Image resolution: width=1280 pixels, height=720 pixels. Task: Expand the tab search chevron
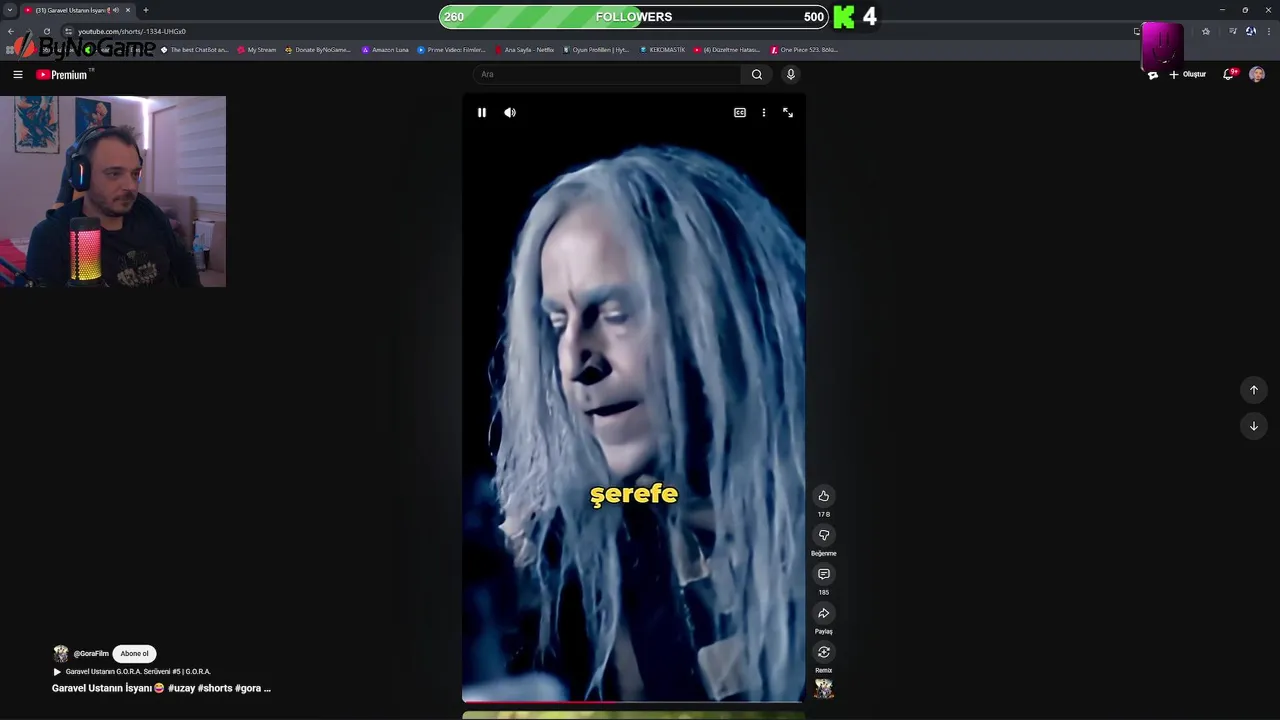click(10, 10)
